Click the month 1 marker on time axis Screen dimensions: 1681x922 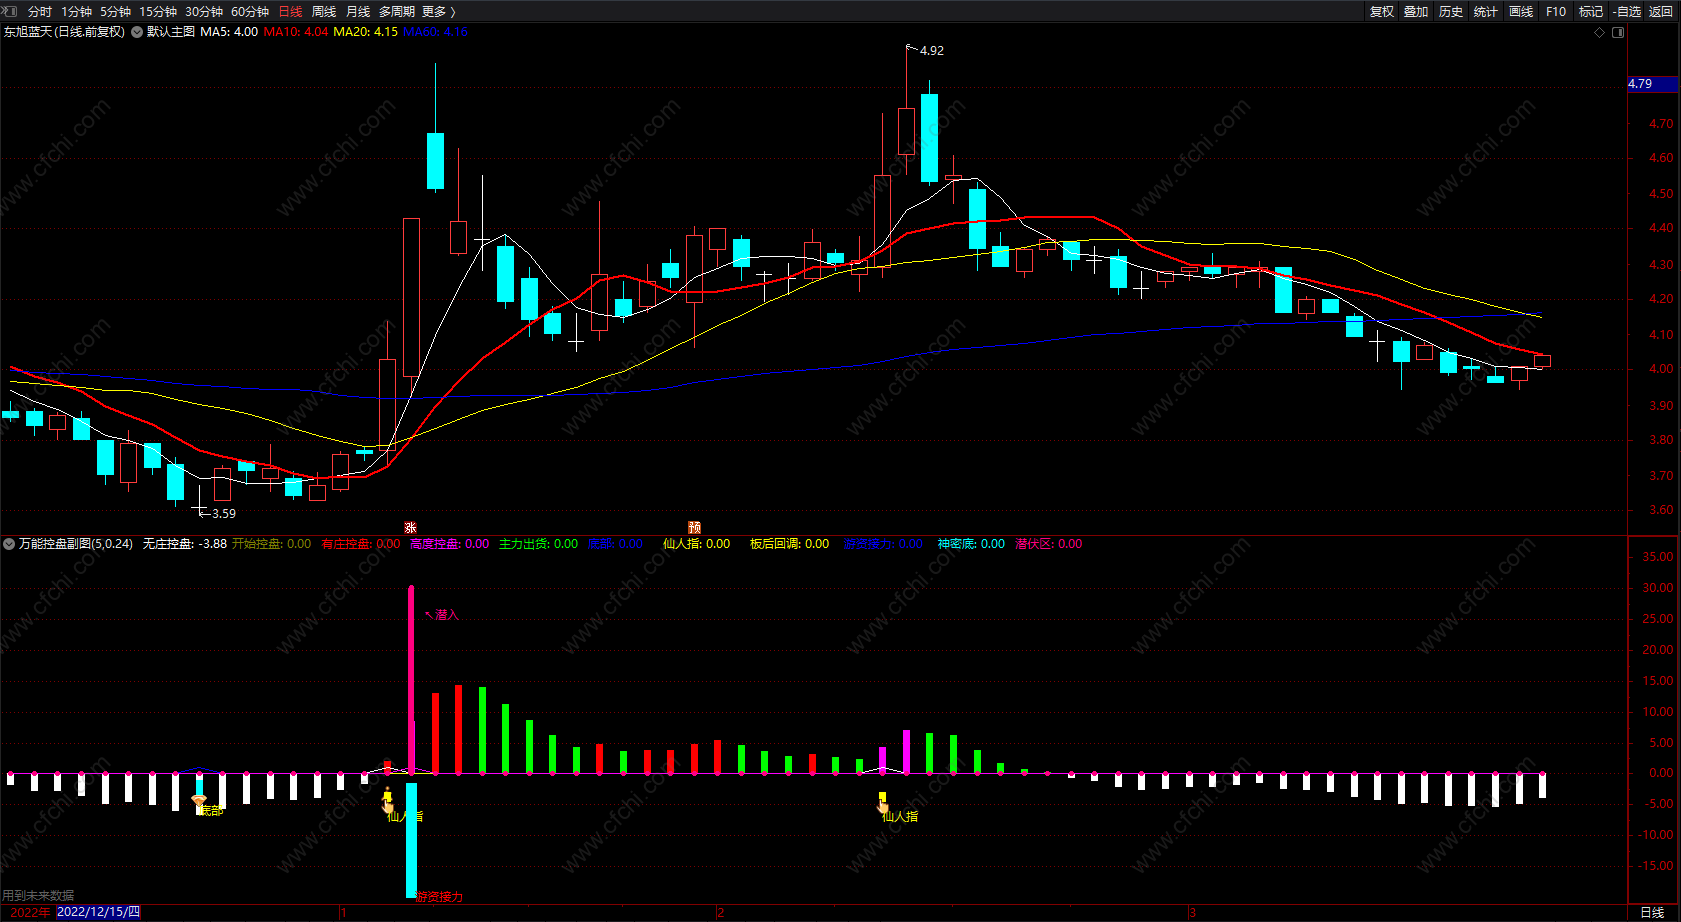pos(344,913)
